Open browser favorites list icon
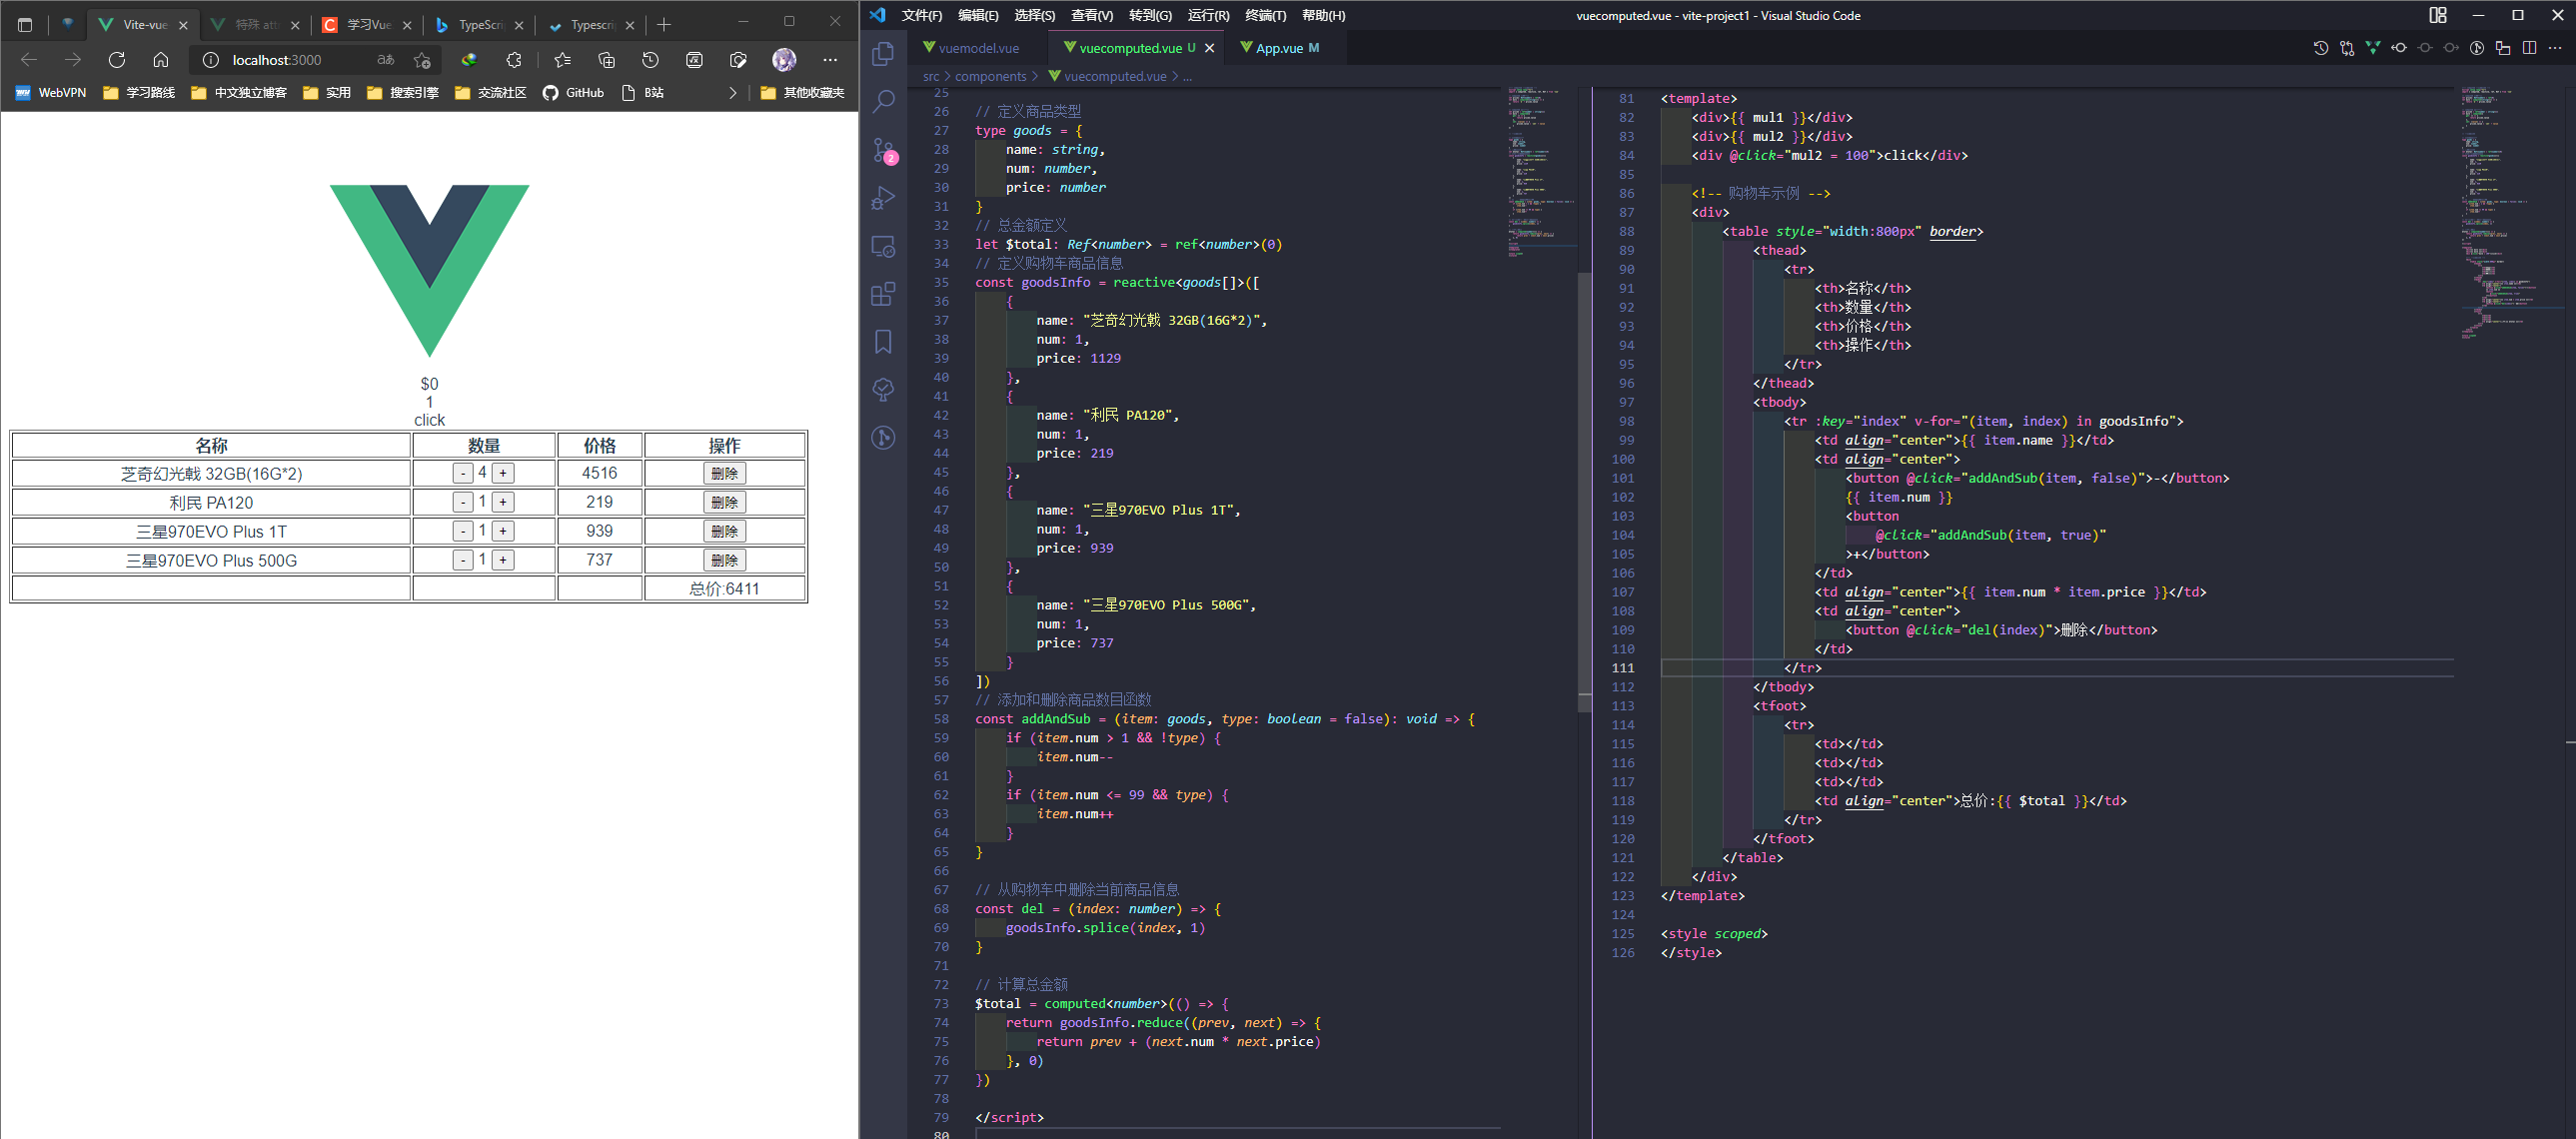The image size is (2576, 1139). tap(563, 60)
